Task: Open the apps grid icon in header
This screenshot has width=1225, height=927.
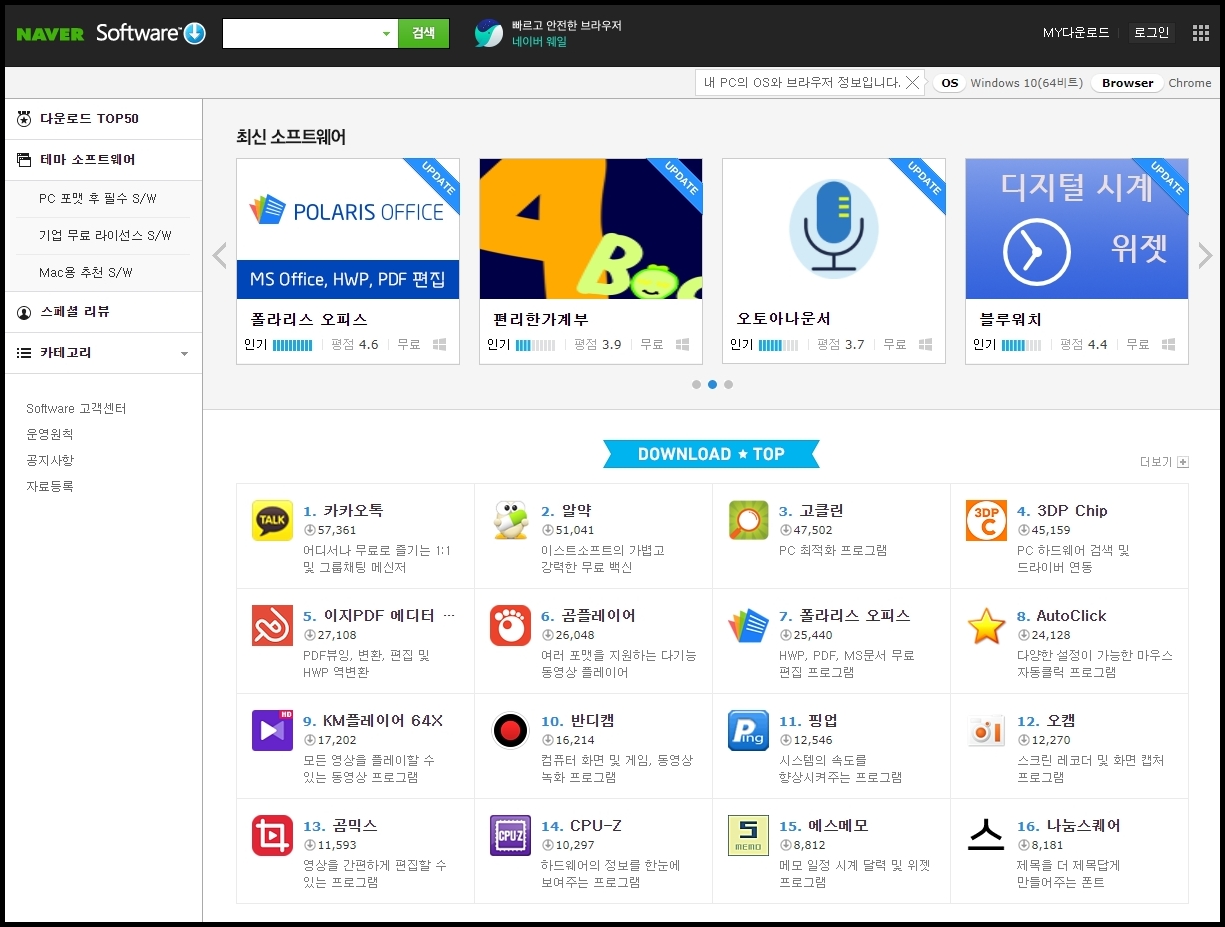Action: pos(1201,33)
